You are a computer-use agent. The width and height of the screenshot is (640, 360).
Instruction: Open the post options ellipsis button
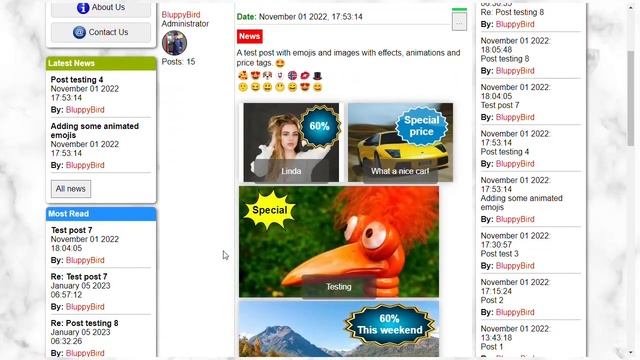[459, 21]
